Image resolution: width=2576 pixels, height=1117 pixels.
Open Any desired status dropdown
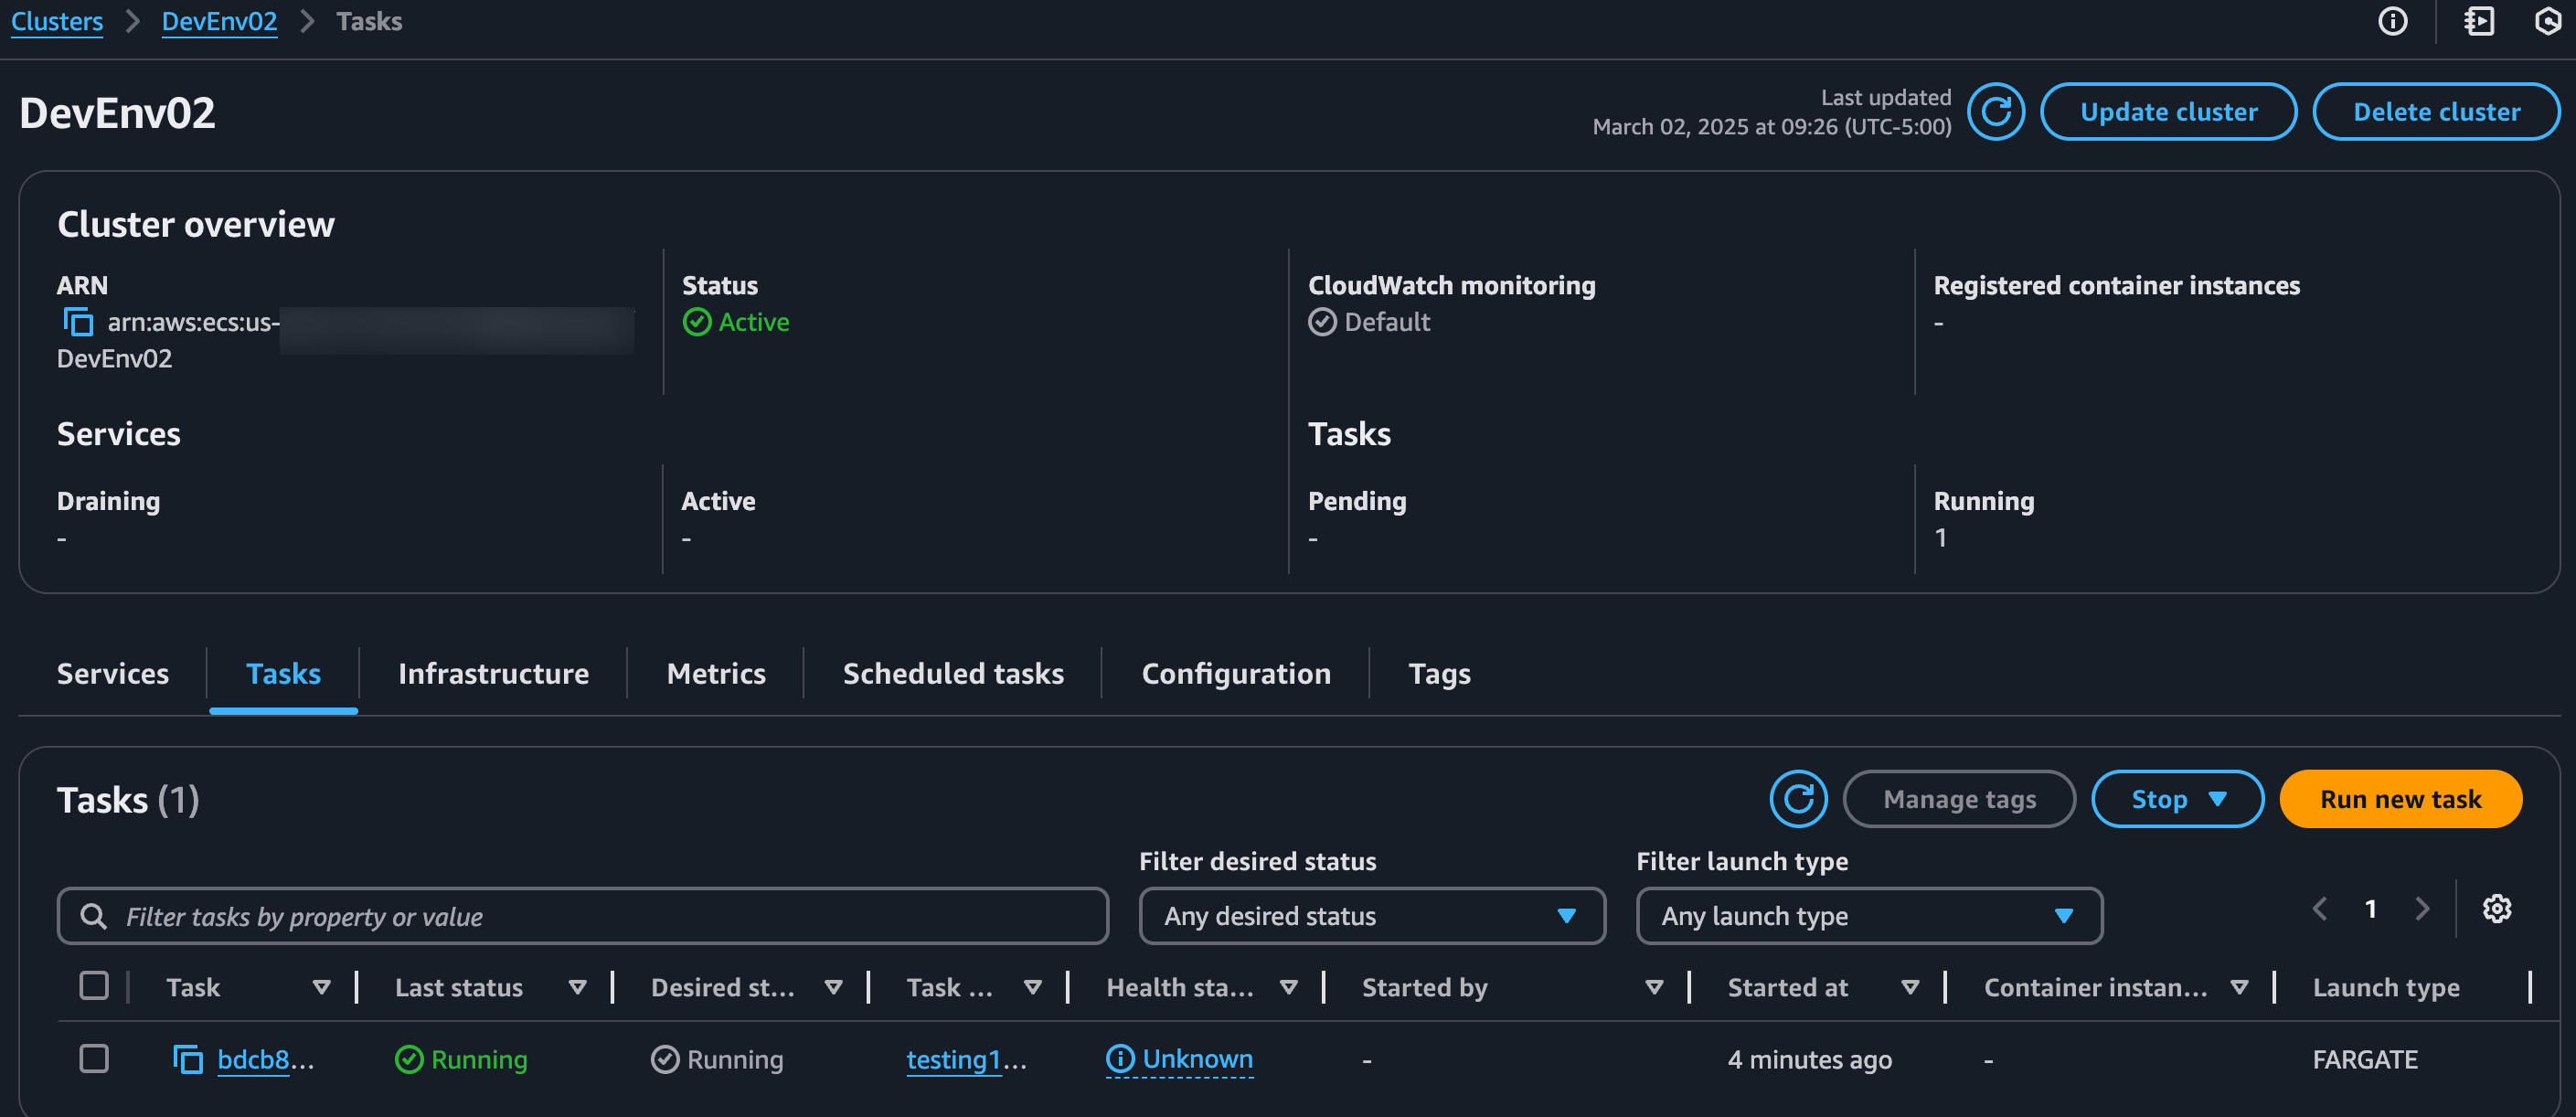click(x=1371, y=915)
